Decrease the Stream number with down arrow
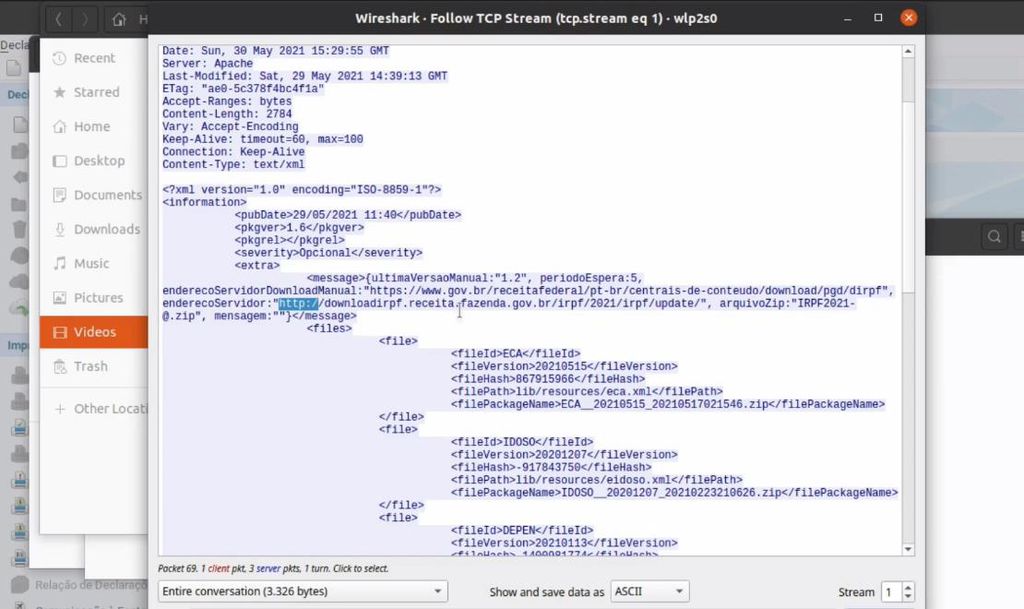The height and width of the screenshot is (609, 1024). click(908, 597)
